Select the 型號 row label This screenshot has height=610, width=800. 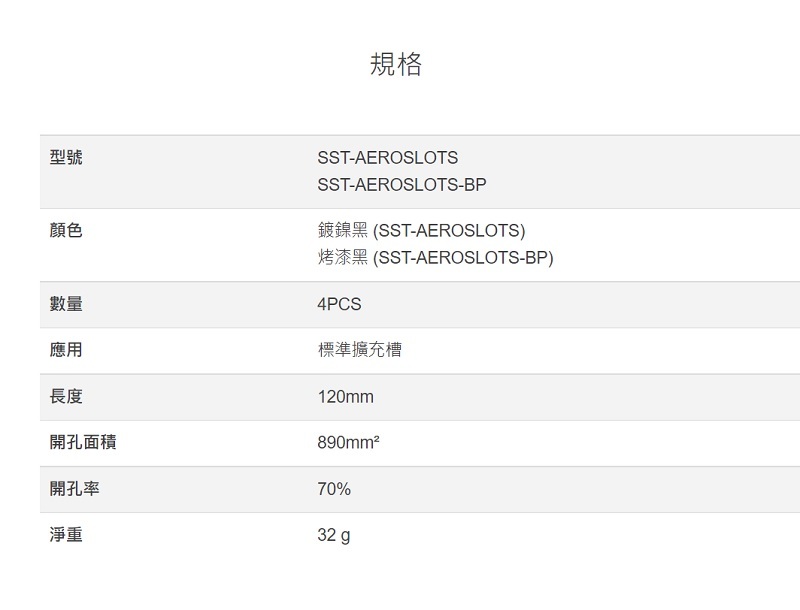(x=66, y=157)
